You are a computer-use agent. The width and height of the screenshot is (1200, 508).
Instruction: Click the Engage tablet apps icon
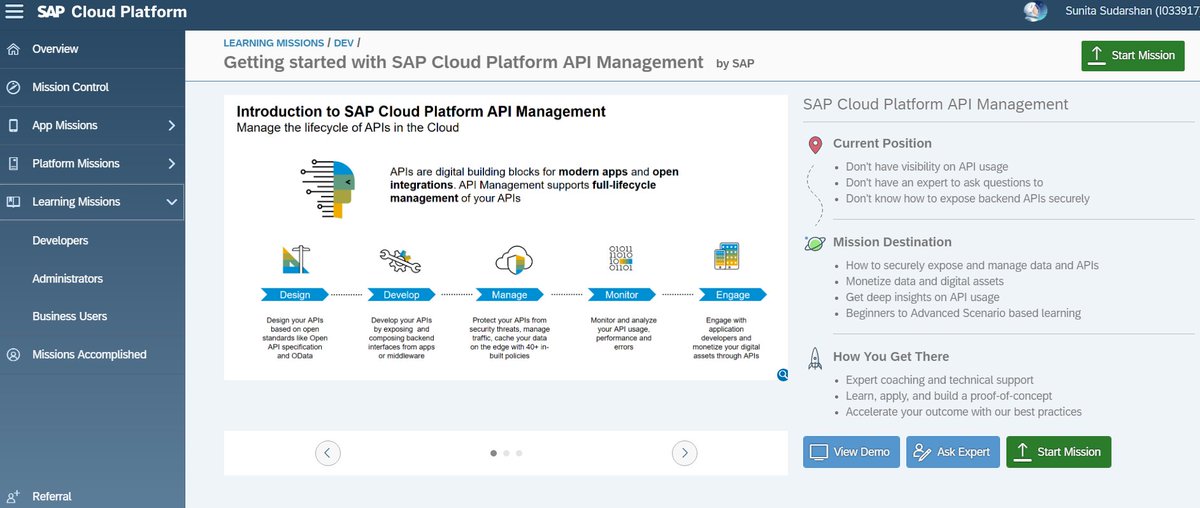tap(726, 257)
